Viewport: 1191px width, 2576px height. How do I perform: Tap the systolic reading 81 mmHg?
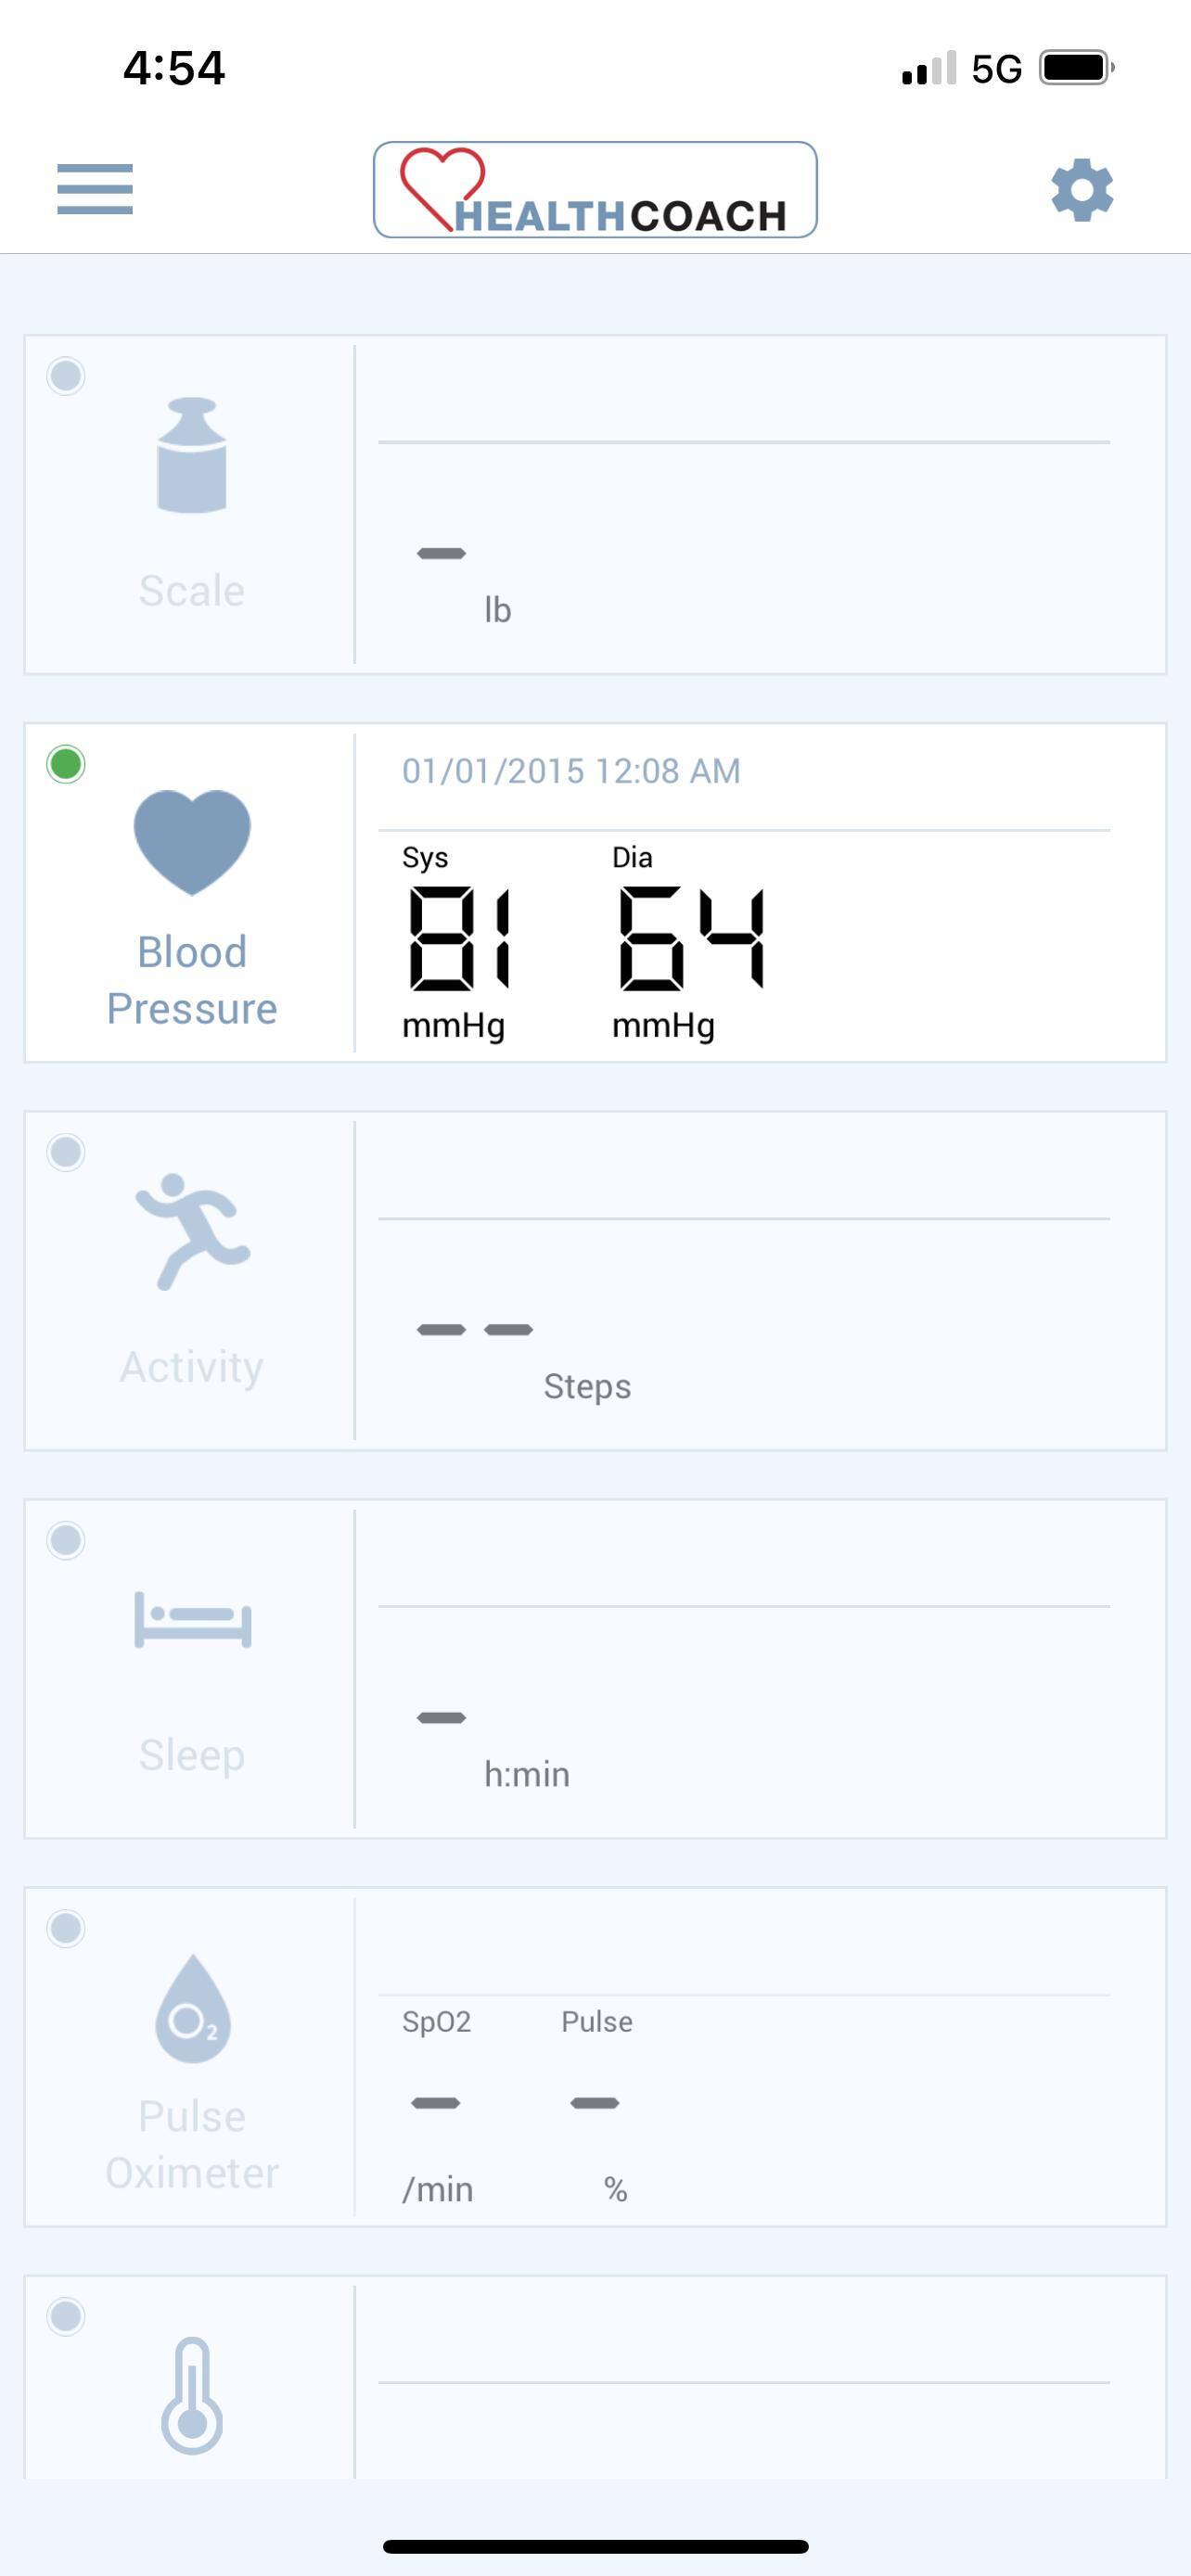[x=458, y=940]
